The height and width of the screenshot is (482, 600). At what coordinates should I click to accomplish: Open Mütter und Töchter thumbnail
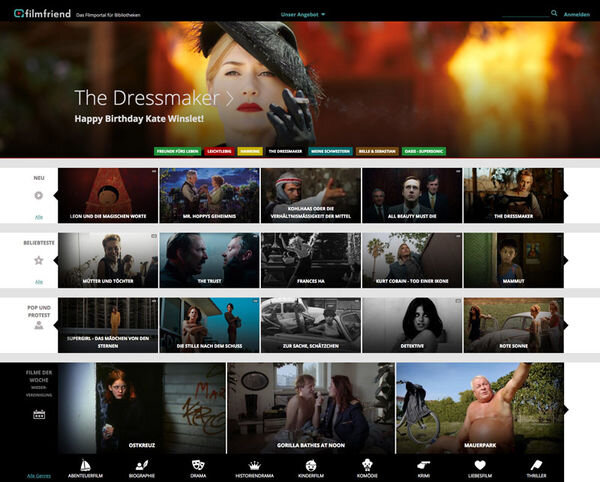[108, 261]
